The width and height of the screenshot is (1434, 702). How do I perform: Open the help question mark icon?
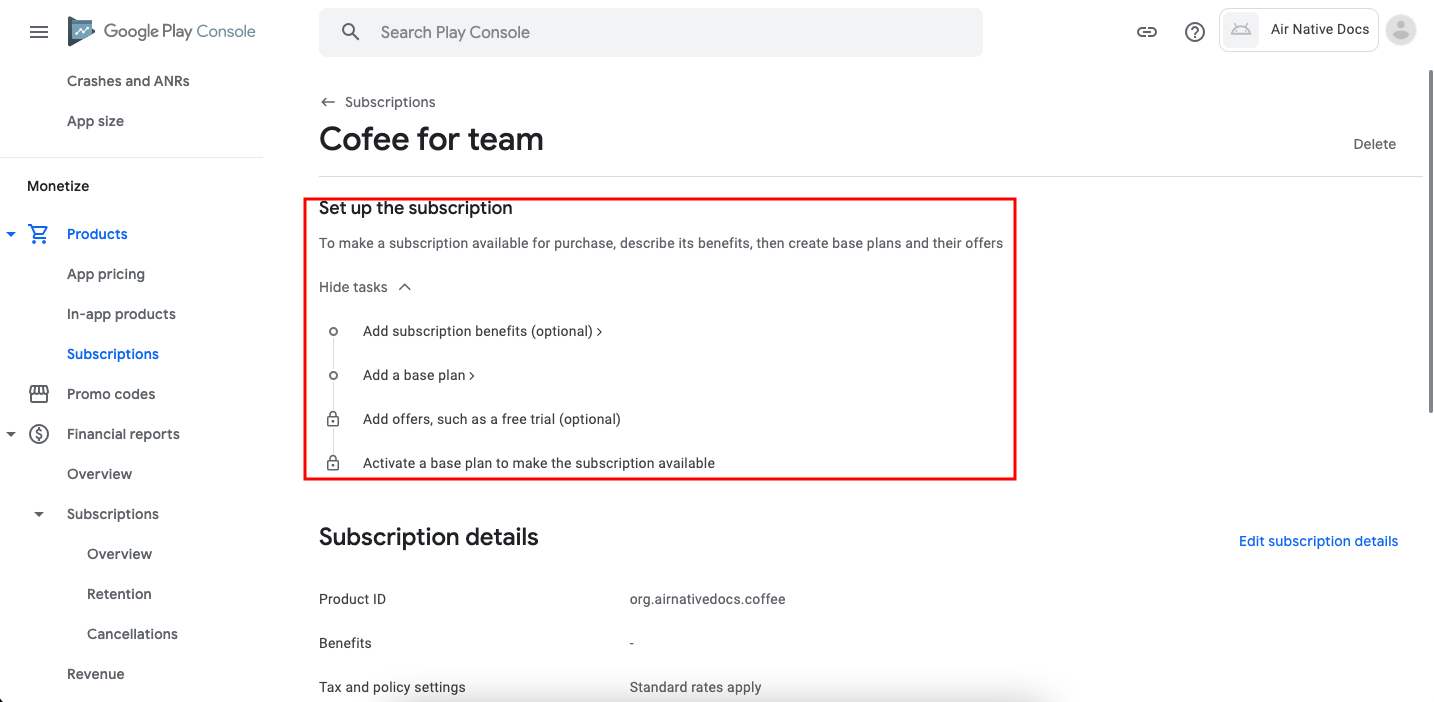pyautogui.click(x=1194, y=32)
